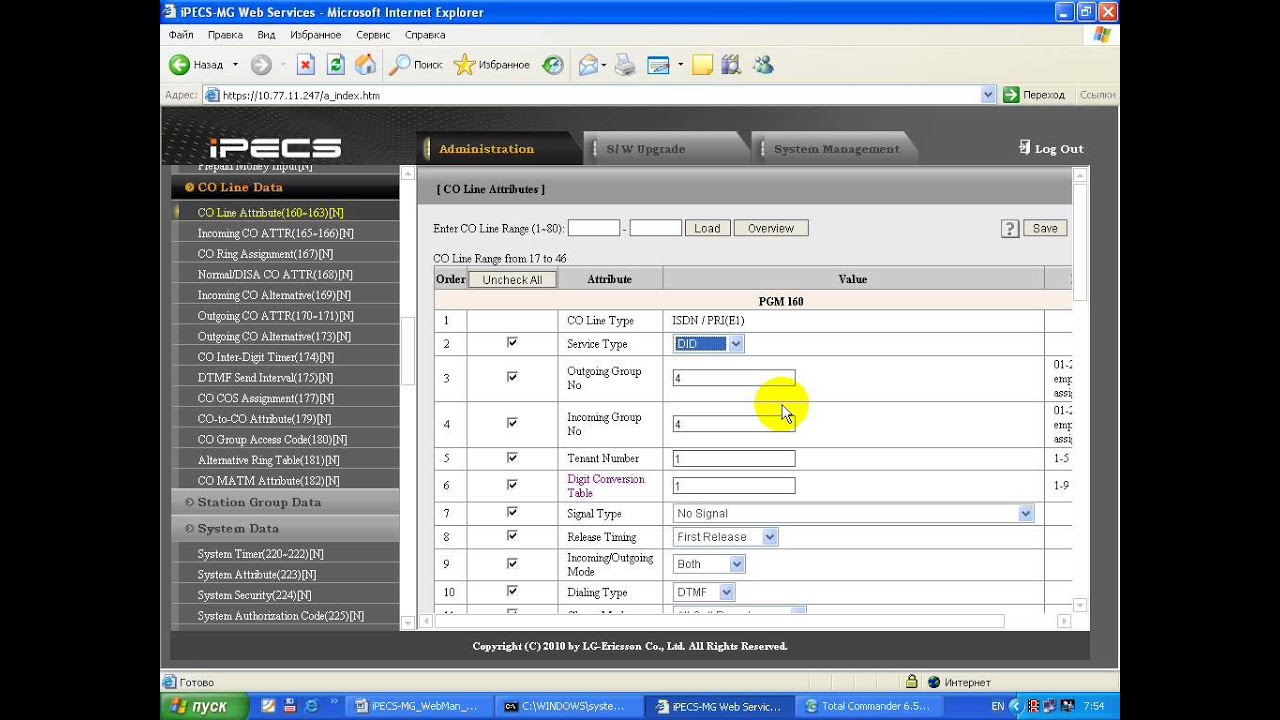Click the Digit Conversion Table attribute link
This screenshot has width=1280, height=720.
(606, 486)
